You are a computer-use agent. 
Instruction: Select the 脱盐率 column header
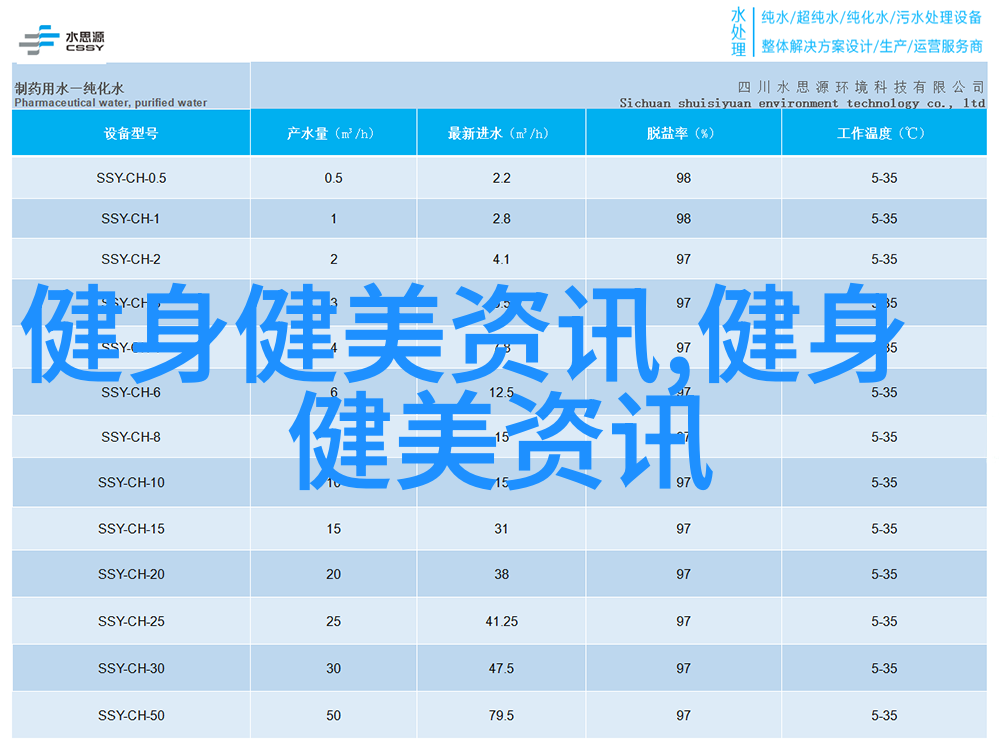(x=683, y=133)
